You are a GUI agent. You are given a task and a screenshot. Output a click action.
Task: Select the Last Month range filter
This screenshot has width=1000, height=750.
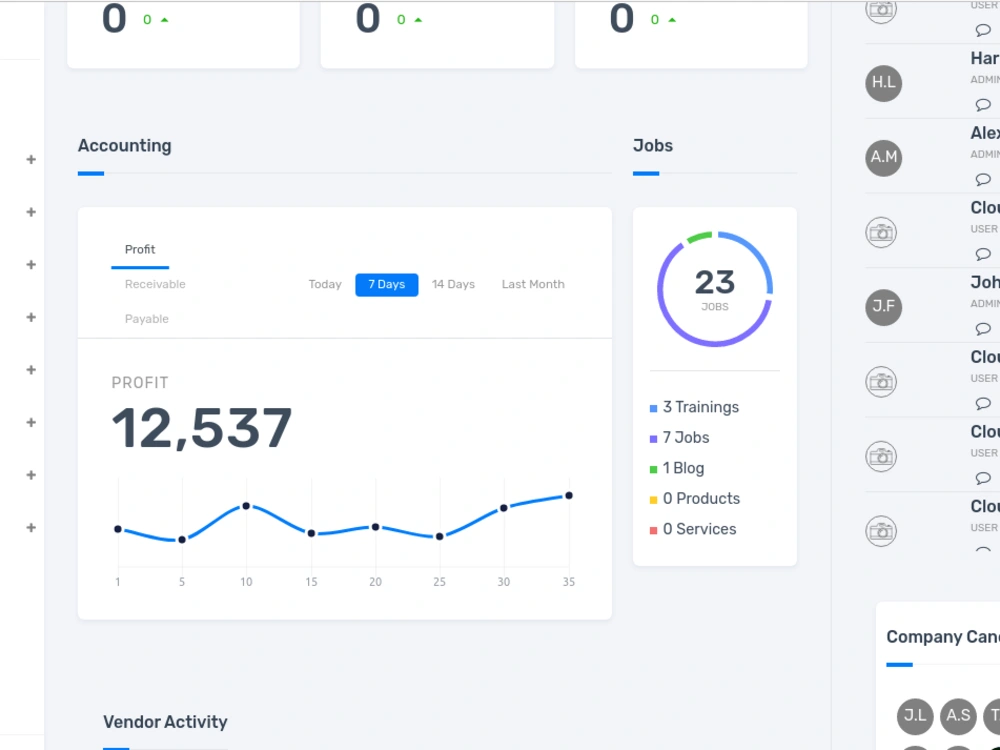point(533,284)
